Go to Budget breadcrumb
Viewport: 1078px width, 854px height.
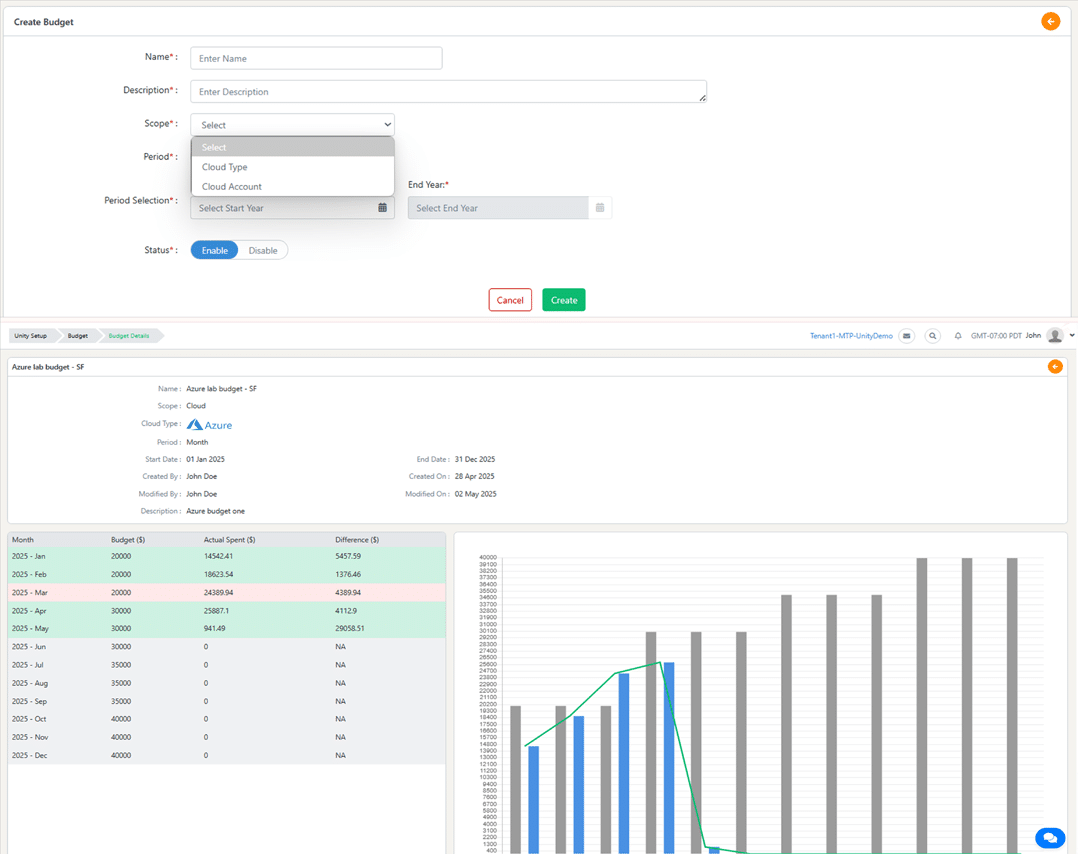pos(78,336)
